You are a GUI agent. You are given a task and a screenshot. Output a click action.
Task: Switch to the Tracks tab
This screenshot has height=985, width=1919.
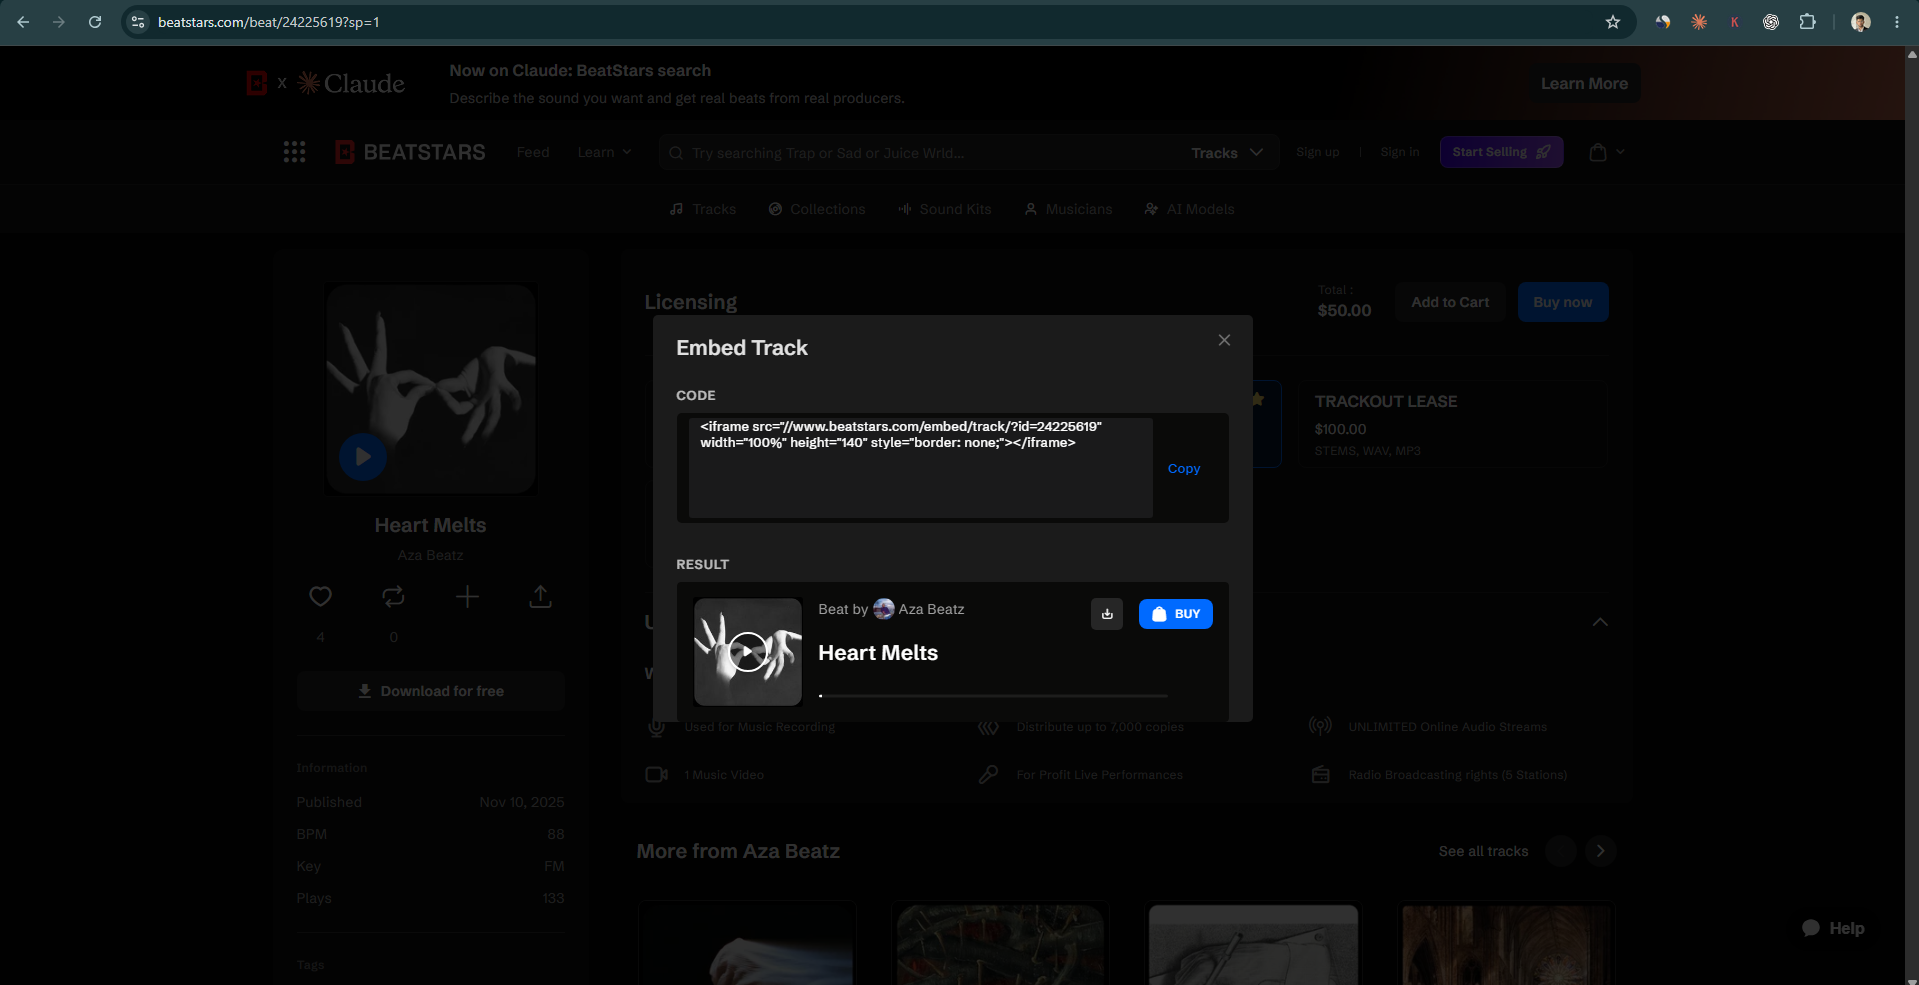703,209
